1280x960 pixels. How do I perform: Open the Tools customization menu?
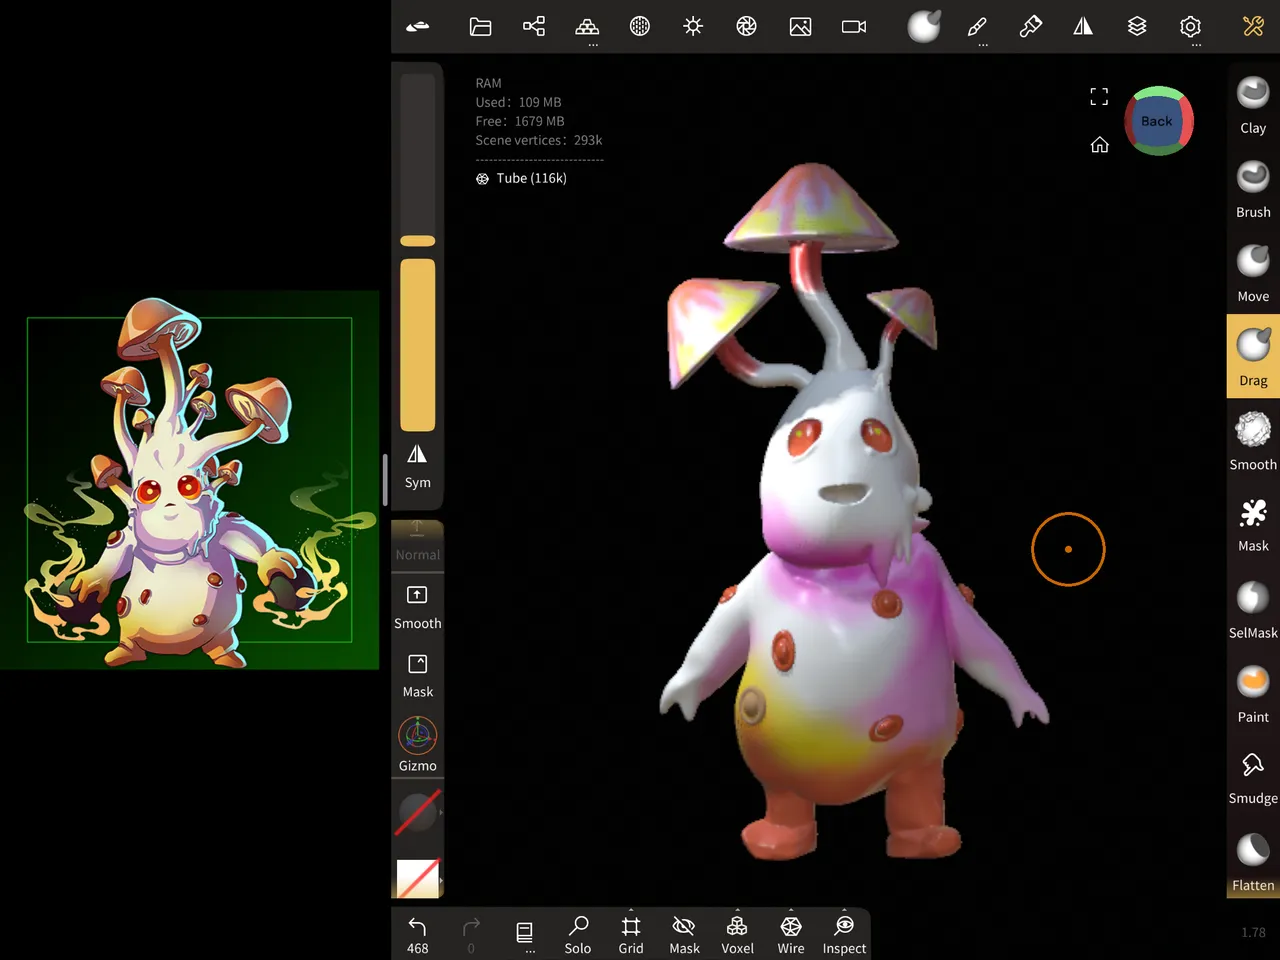tap(1253, 27)
